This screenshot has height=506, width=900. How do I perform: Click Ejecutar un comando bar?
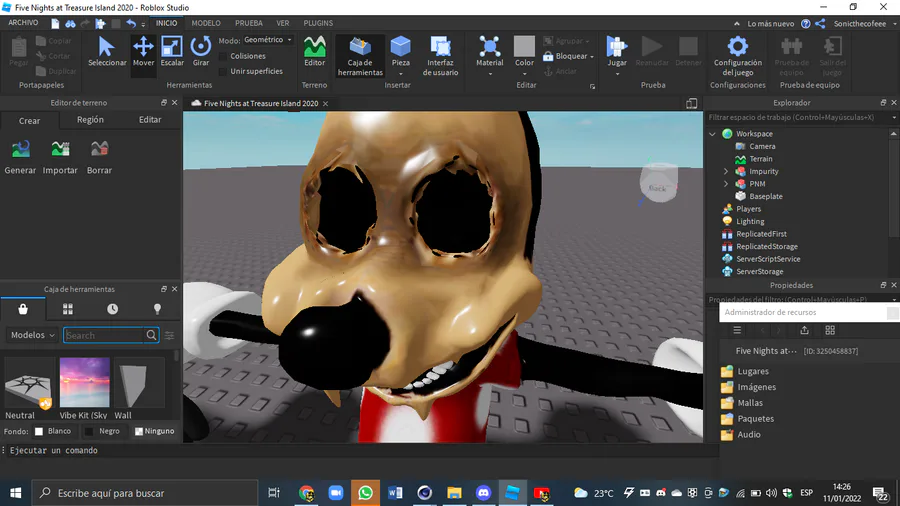pos(359,450)
